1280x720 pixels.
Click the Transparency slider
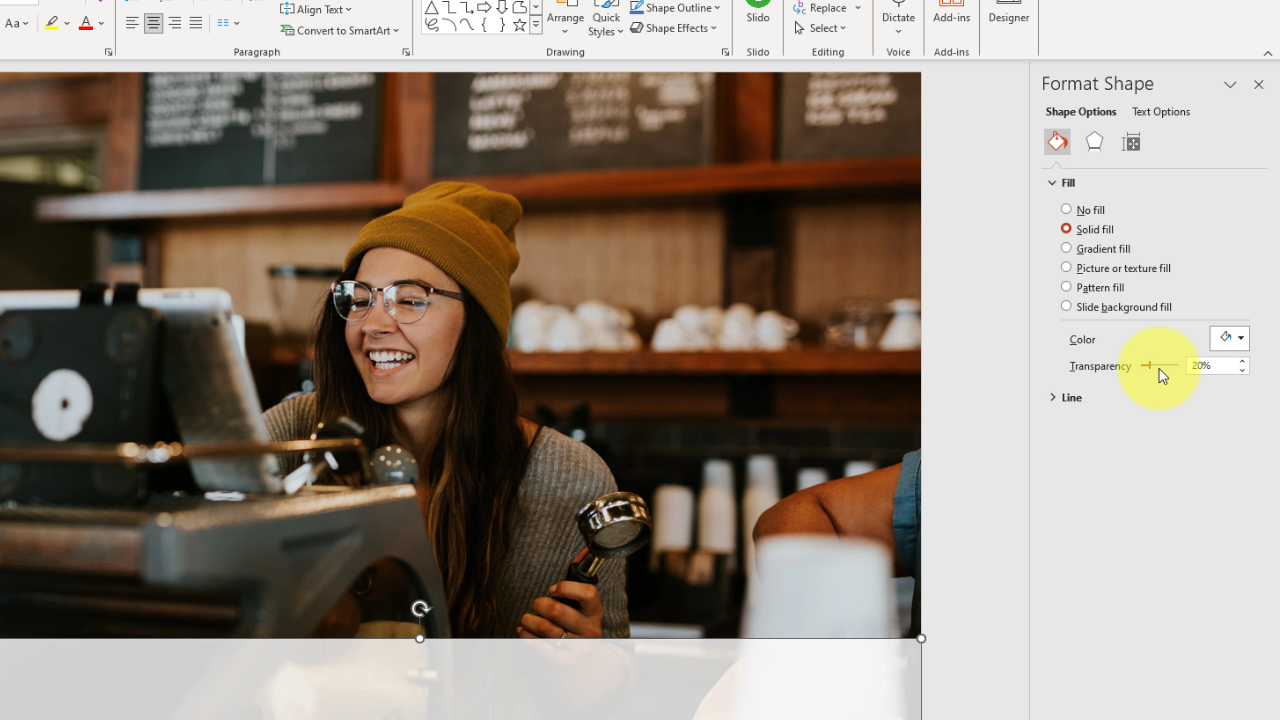(1160, 366)
